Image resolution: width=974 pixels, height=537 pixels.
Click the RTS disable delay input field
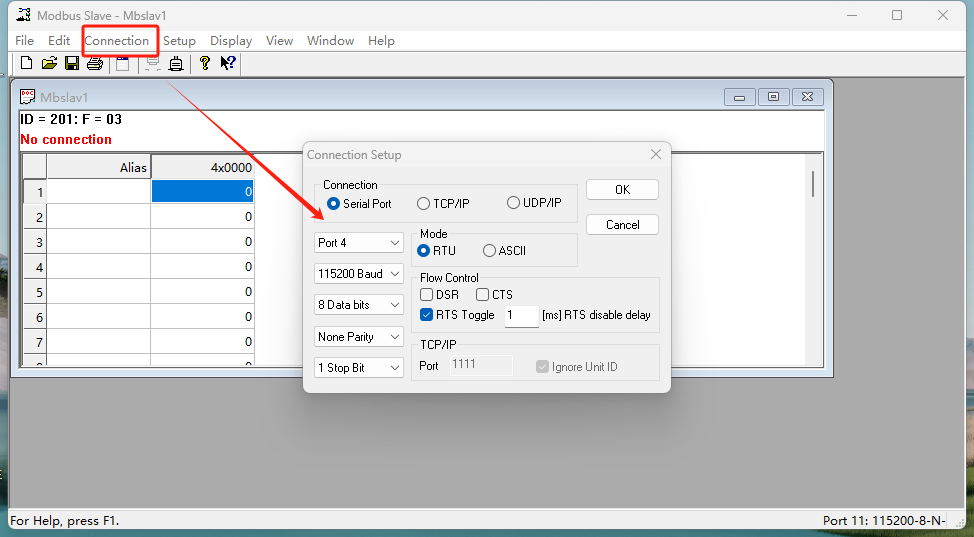(x=521, y=316)
